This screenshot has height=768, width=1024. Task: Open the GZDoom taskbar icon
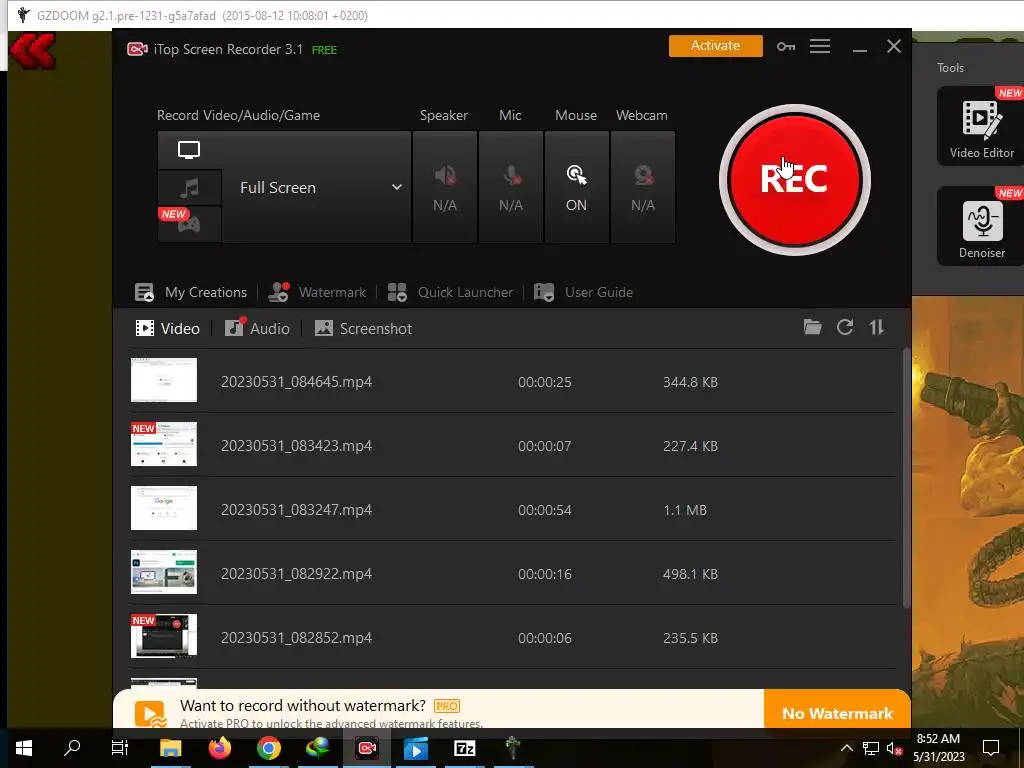[513, 748]
